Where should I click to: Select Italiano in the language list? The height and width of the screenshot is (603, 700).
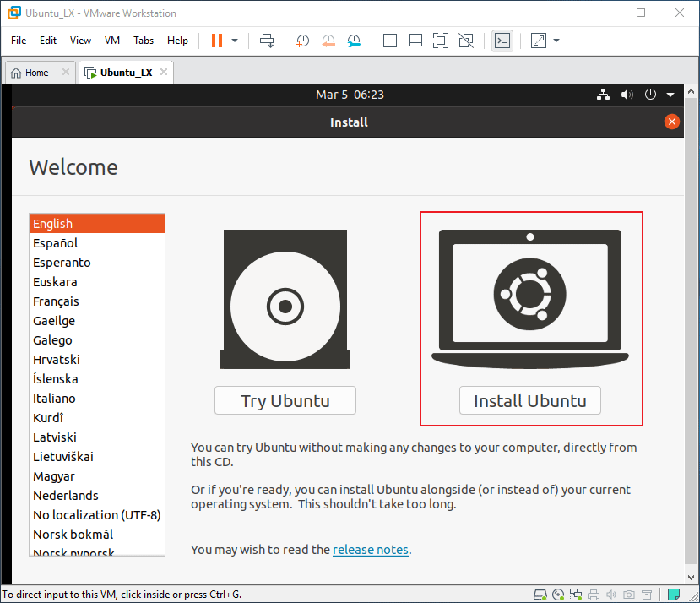click(x=97, y=398)
